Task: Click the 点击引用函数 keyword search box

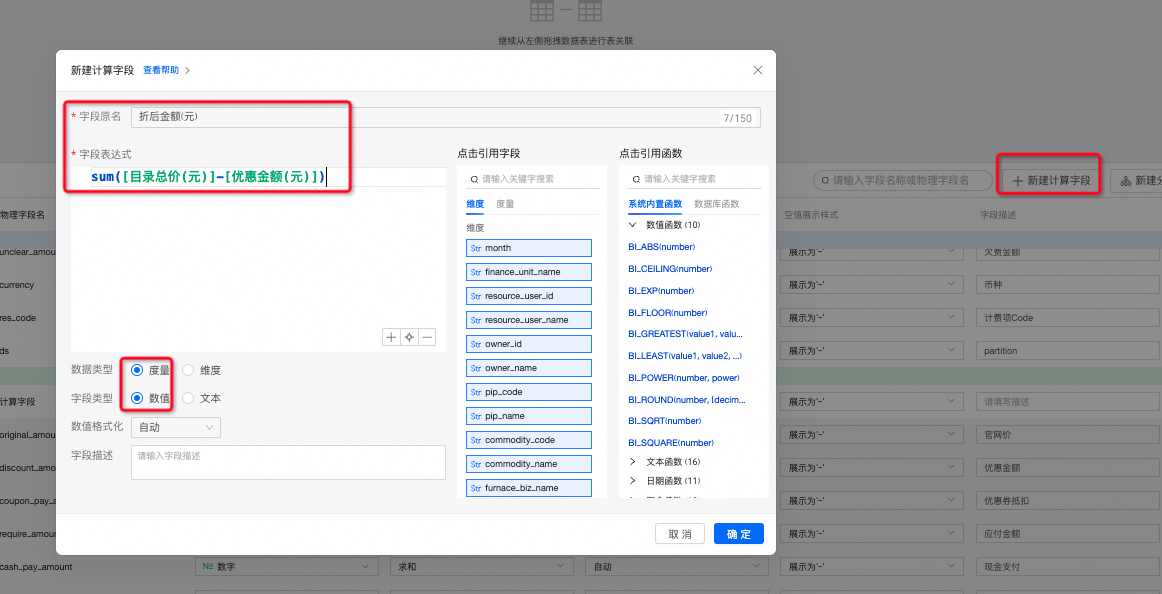Action: click(x=694, y=179)
